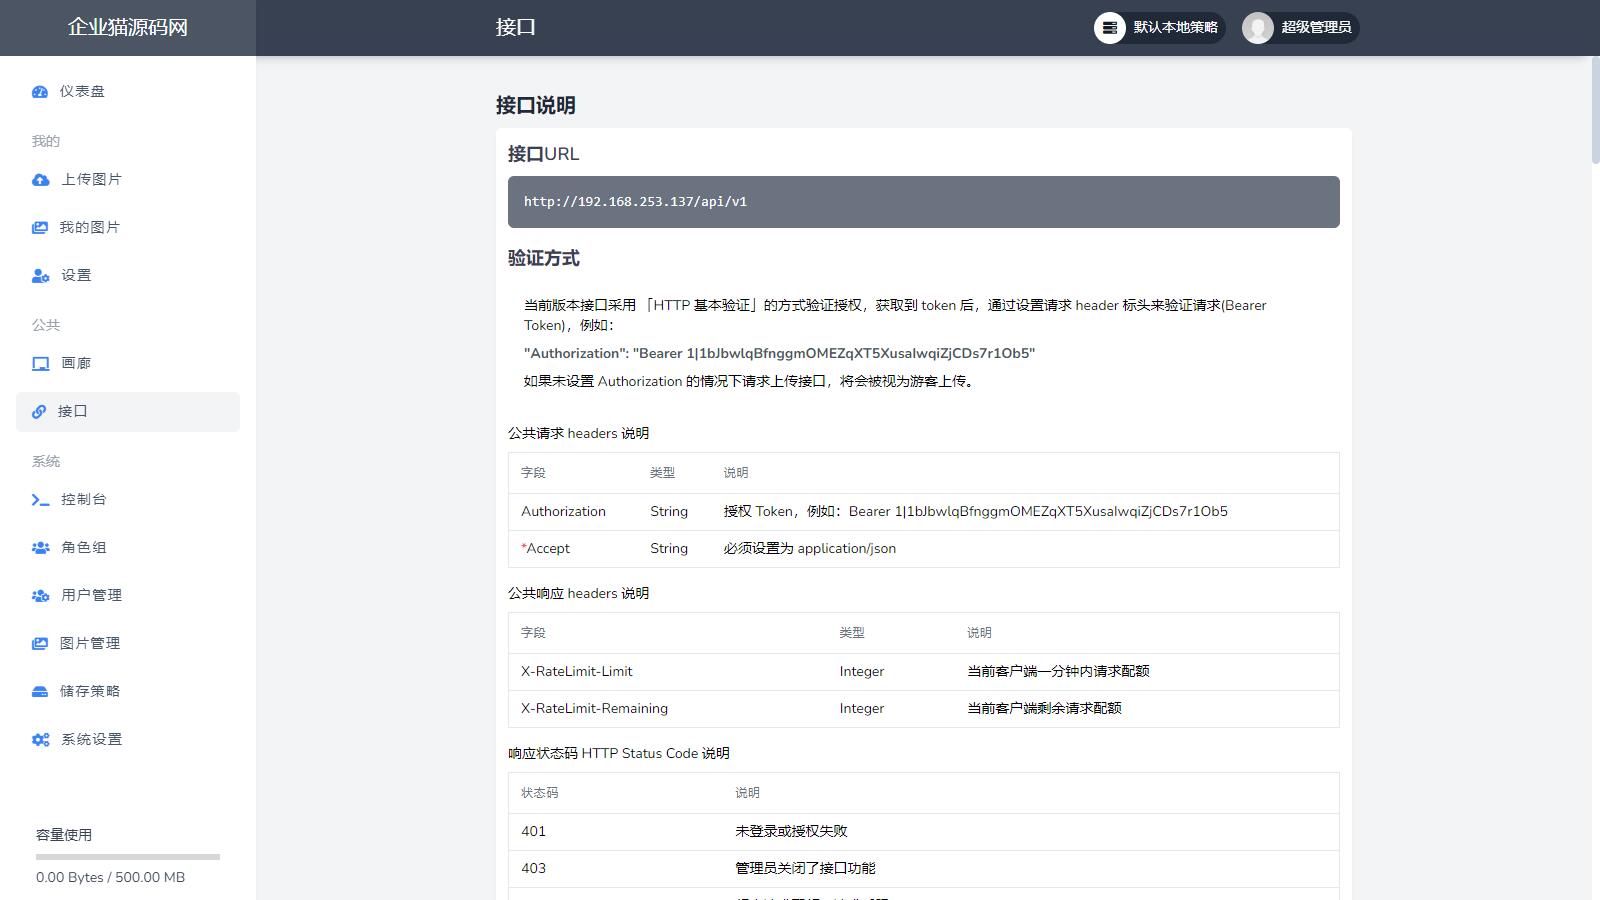Viewport: 1600px width, 900px height.
Task: Open 用户管理 in the sidebar
Action: click(91, 596)
